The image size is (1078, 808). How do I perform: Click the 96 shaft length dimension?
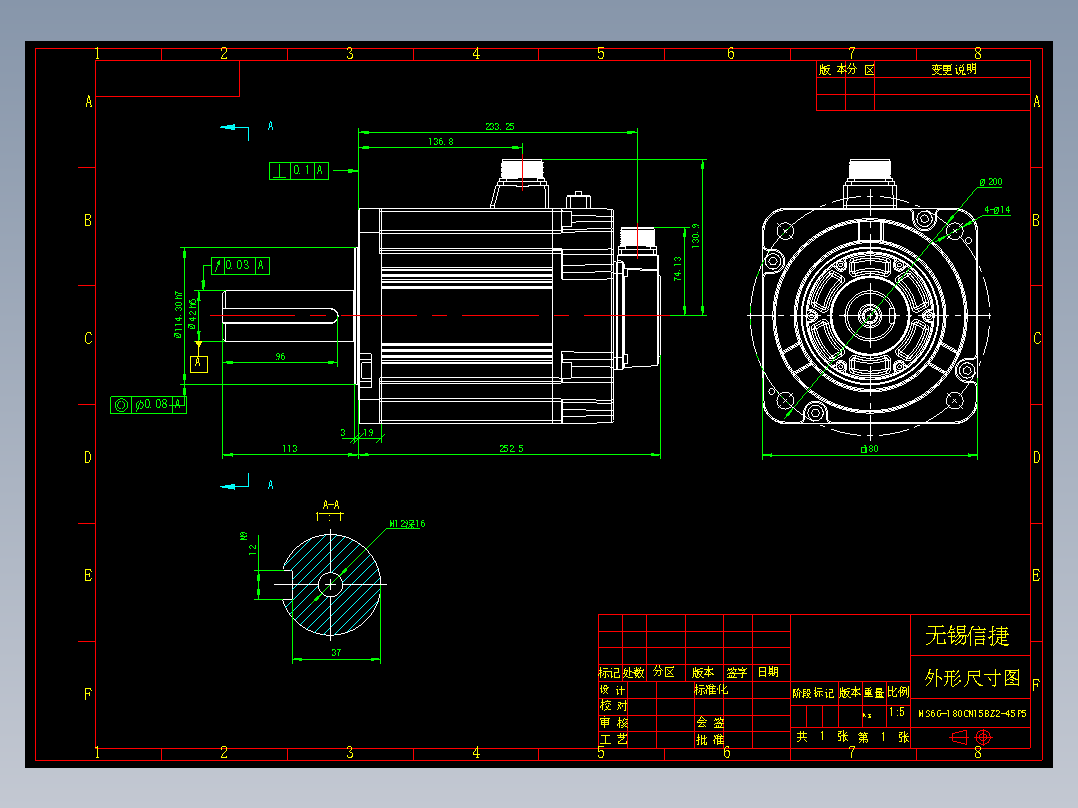tap(280, 356)
